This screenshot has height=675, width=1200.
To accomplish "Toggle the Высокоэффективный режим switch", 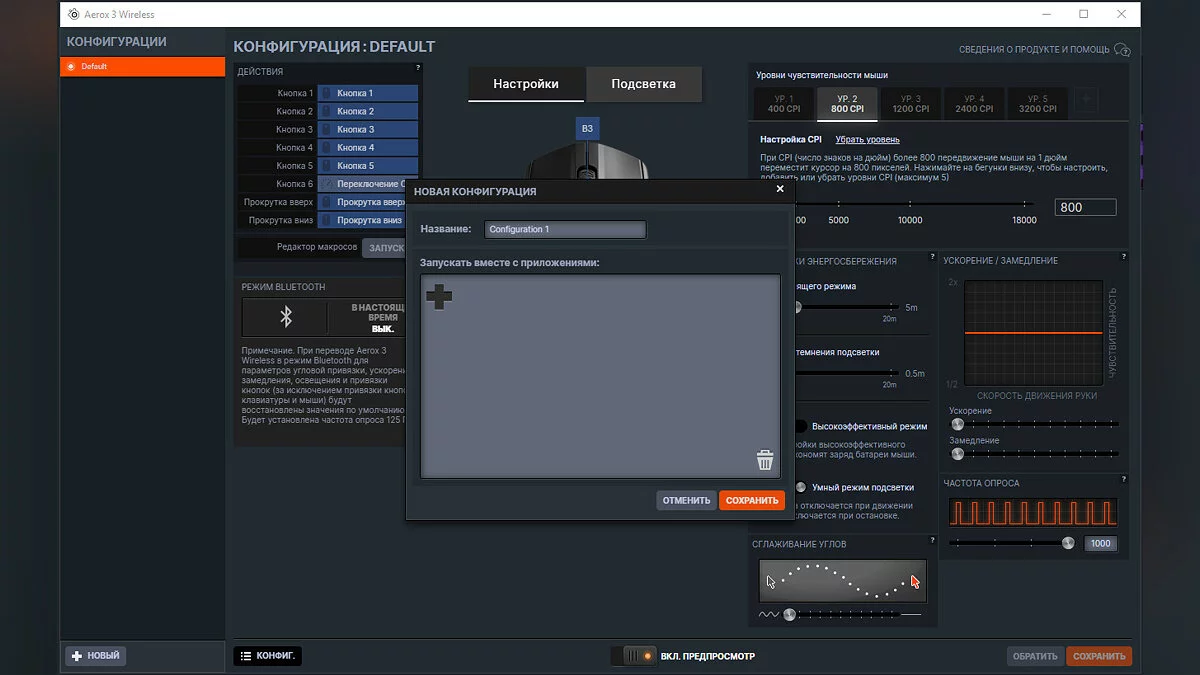I will [x=800, y=426].
